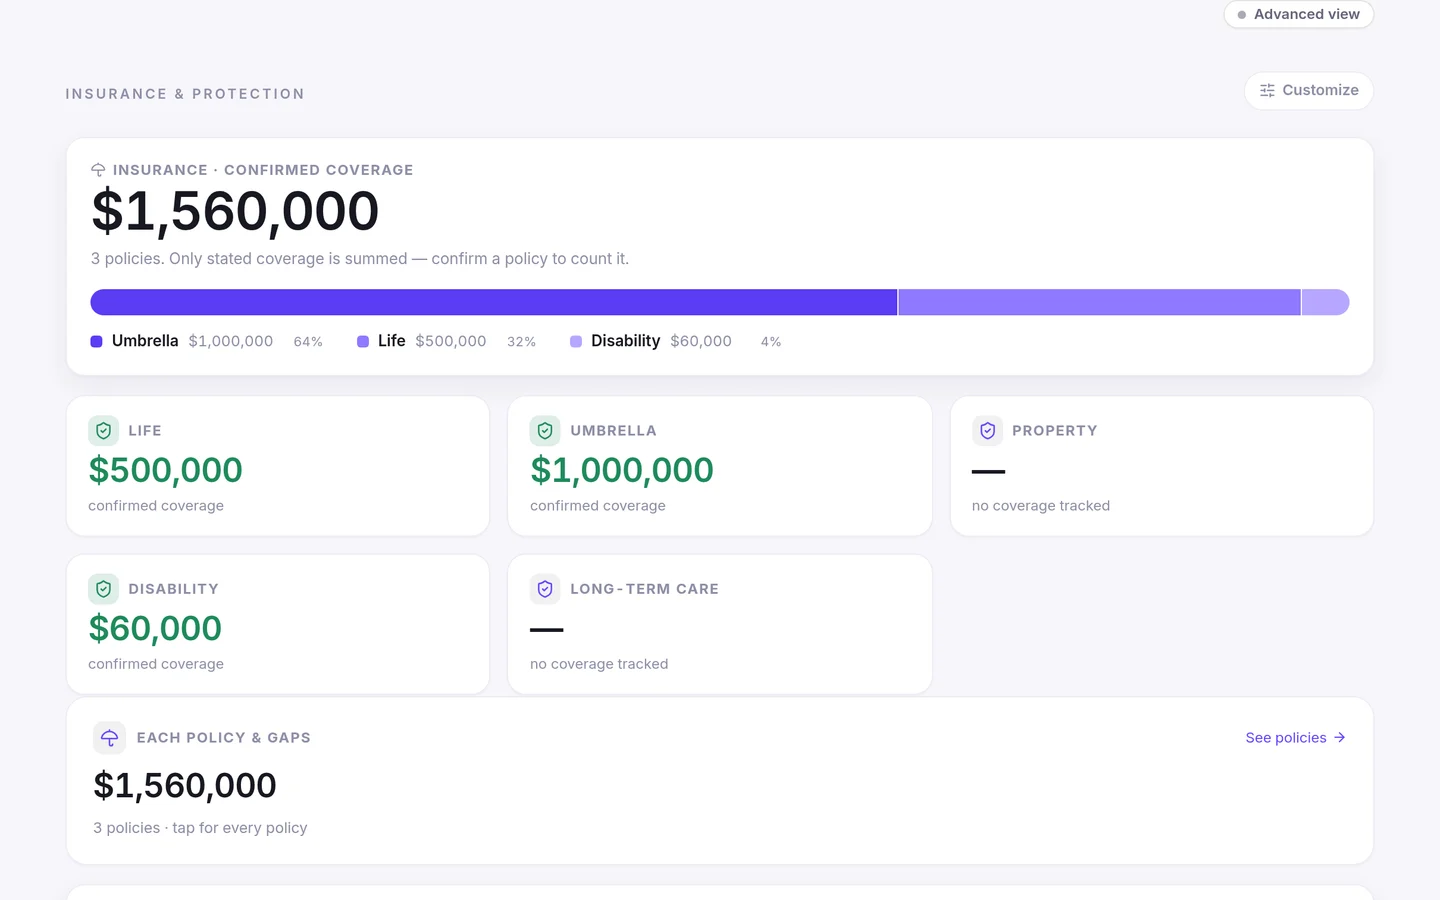This screenshot has height=900, width=1440.
Task: Open the Property no coverage card
Action: [x=1162, y=466]
